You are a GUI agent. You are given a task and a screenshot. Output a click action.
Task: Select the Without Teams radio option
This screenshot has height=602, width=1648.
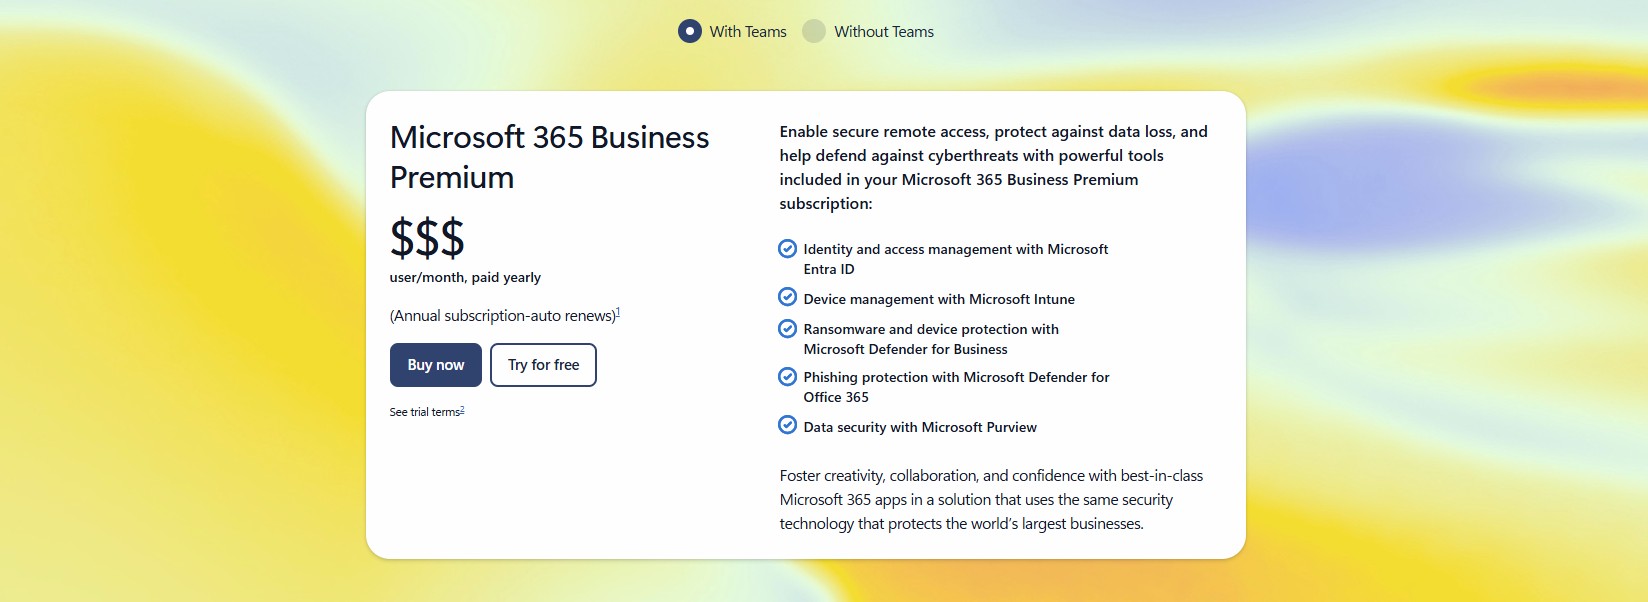click(x=814, y=31)
